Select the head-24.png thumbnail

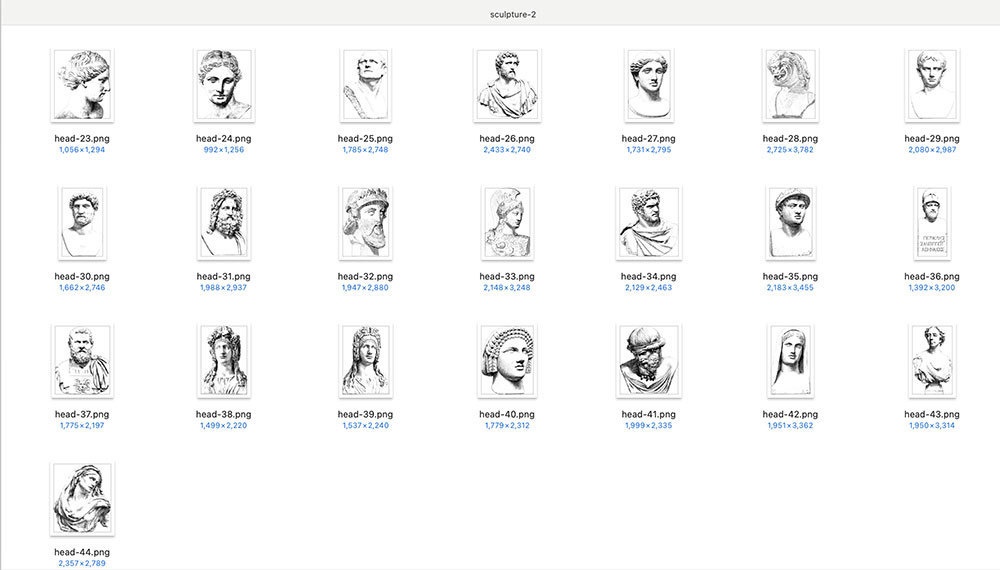[x=224, y=85]
